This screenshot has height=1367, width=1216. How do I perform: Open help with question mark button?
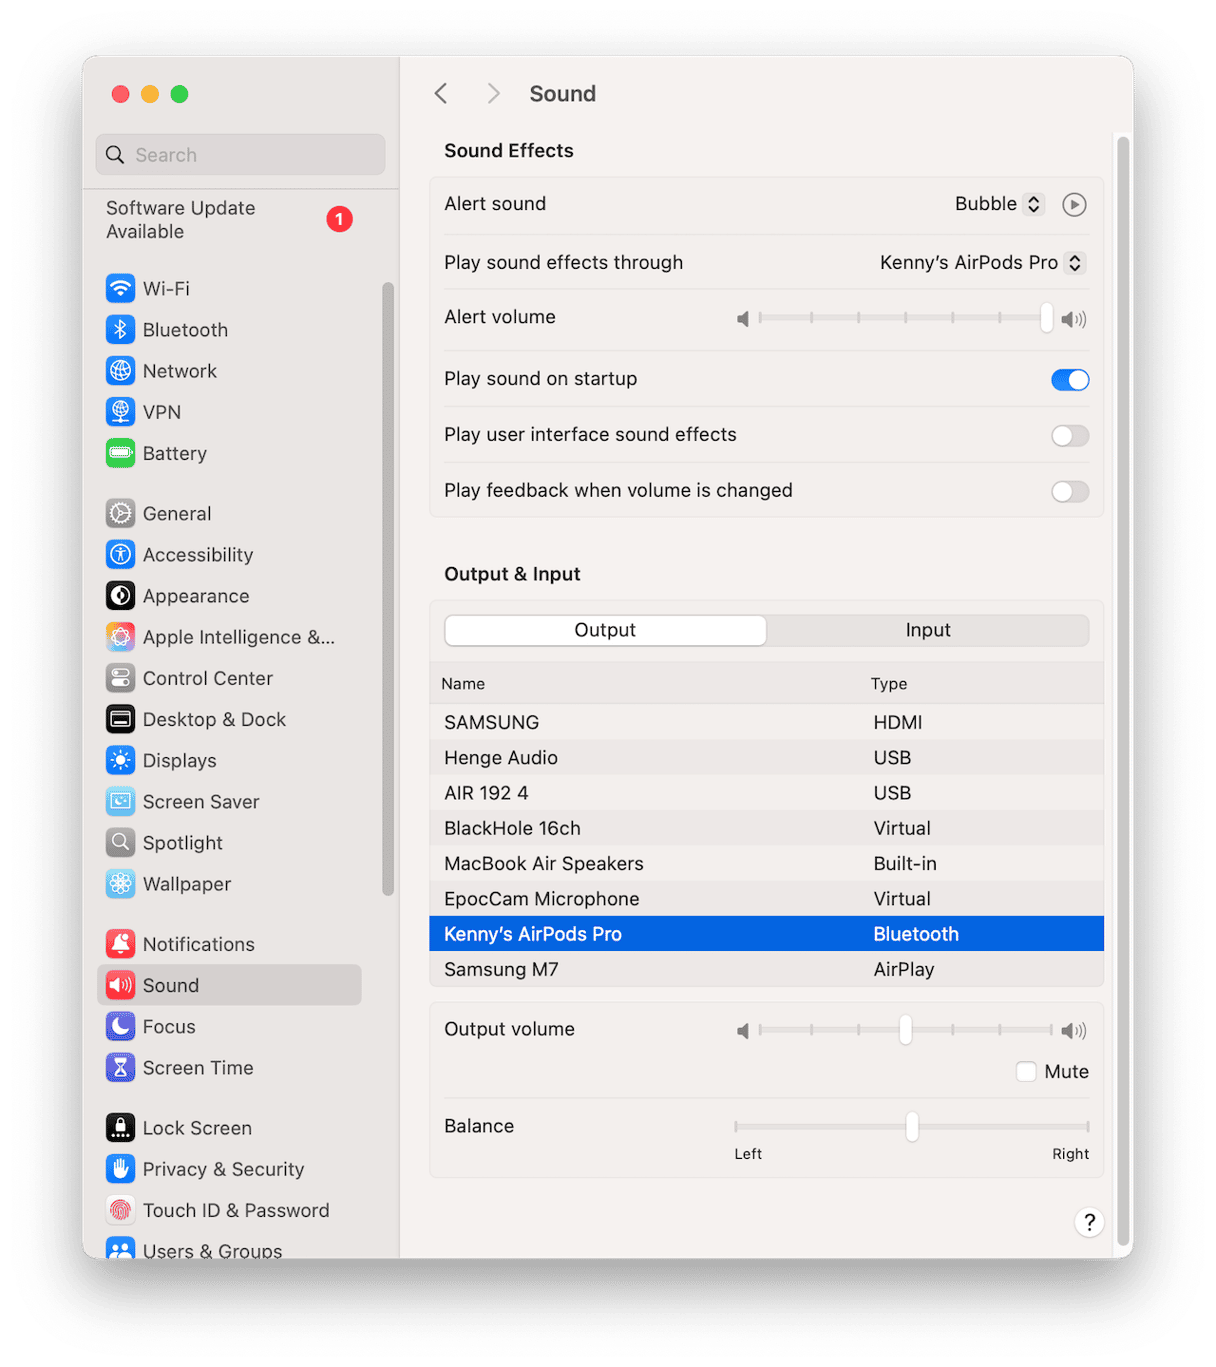(x=1089, y=1222)
